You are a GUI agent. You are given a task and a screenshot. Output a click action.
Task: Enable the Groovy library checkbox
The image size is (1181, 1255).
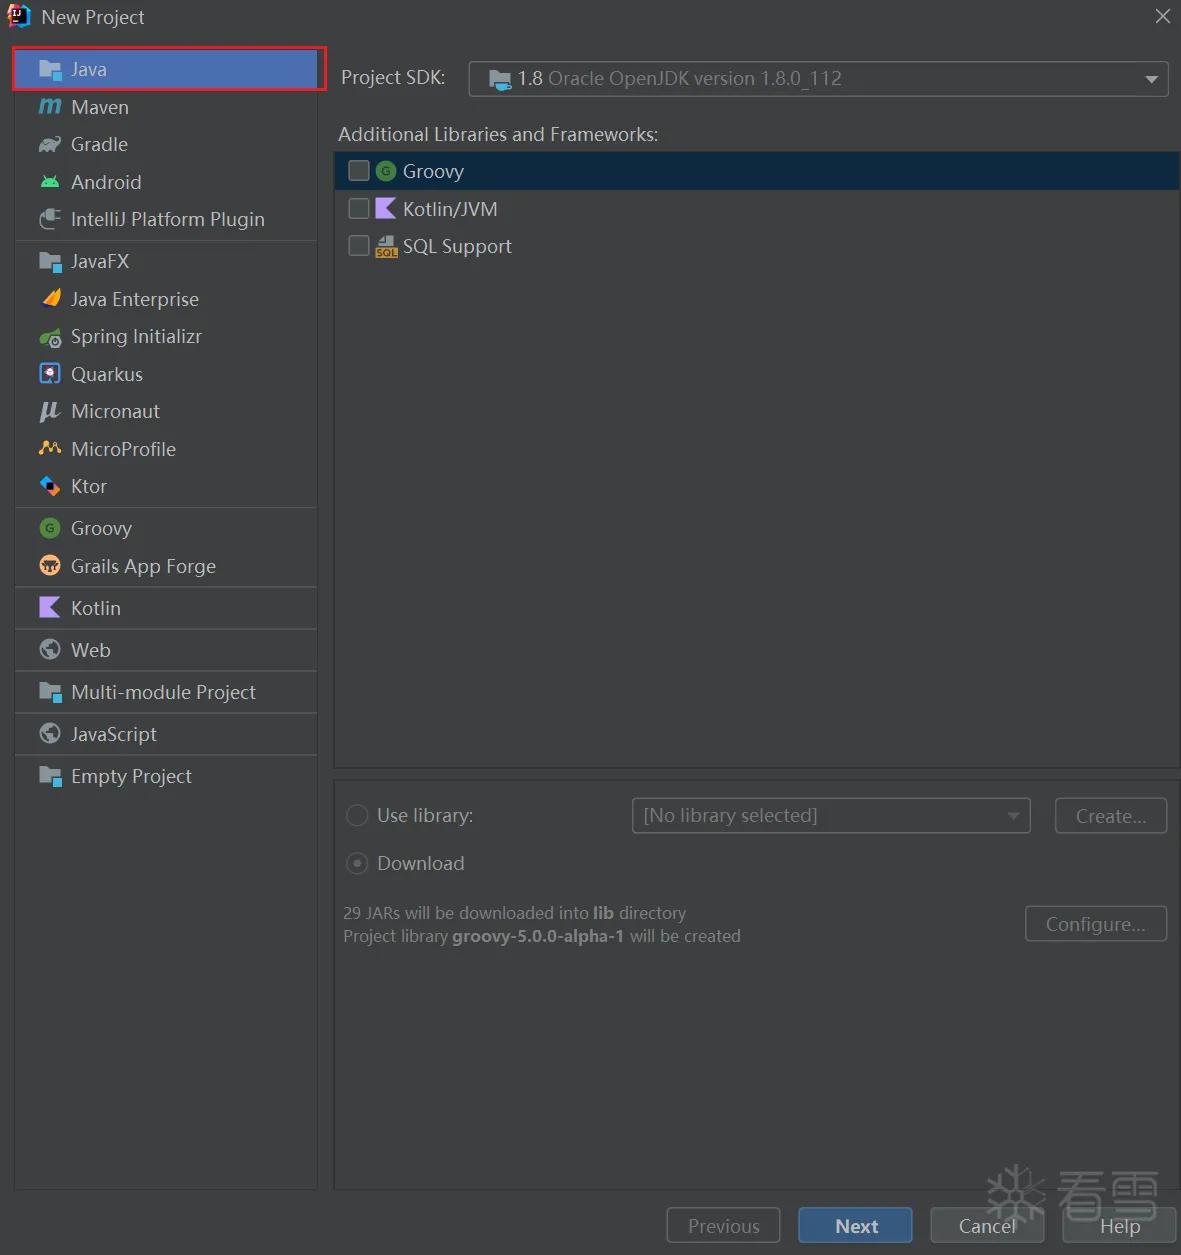[359, 171]
